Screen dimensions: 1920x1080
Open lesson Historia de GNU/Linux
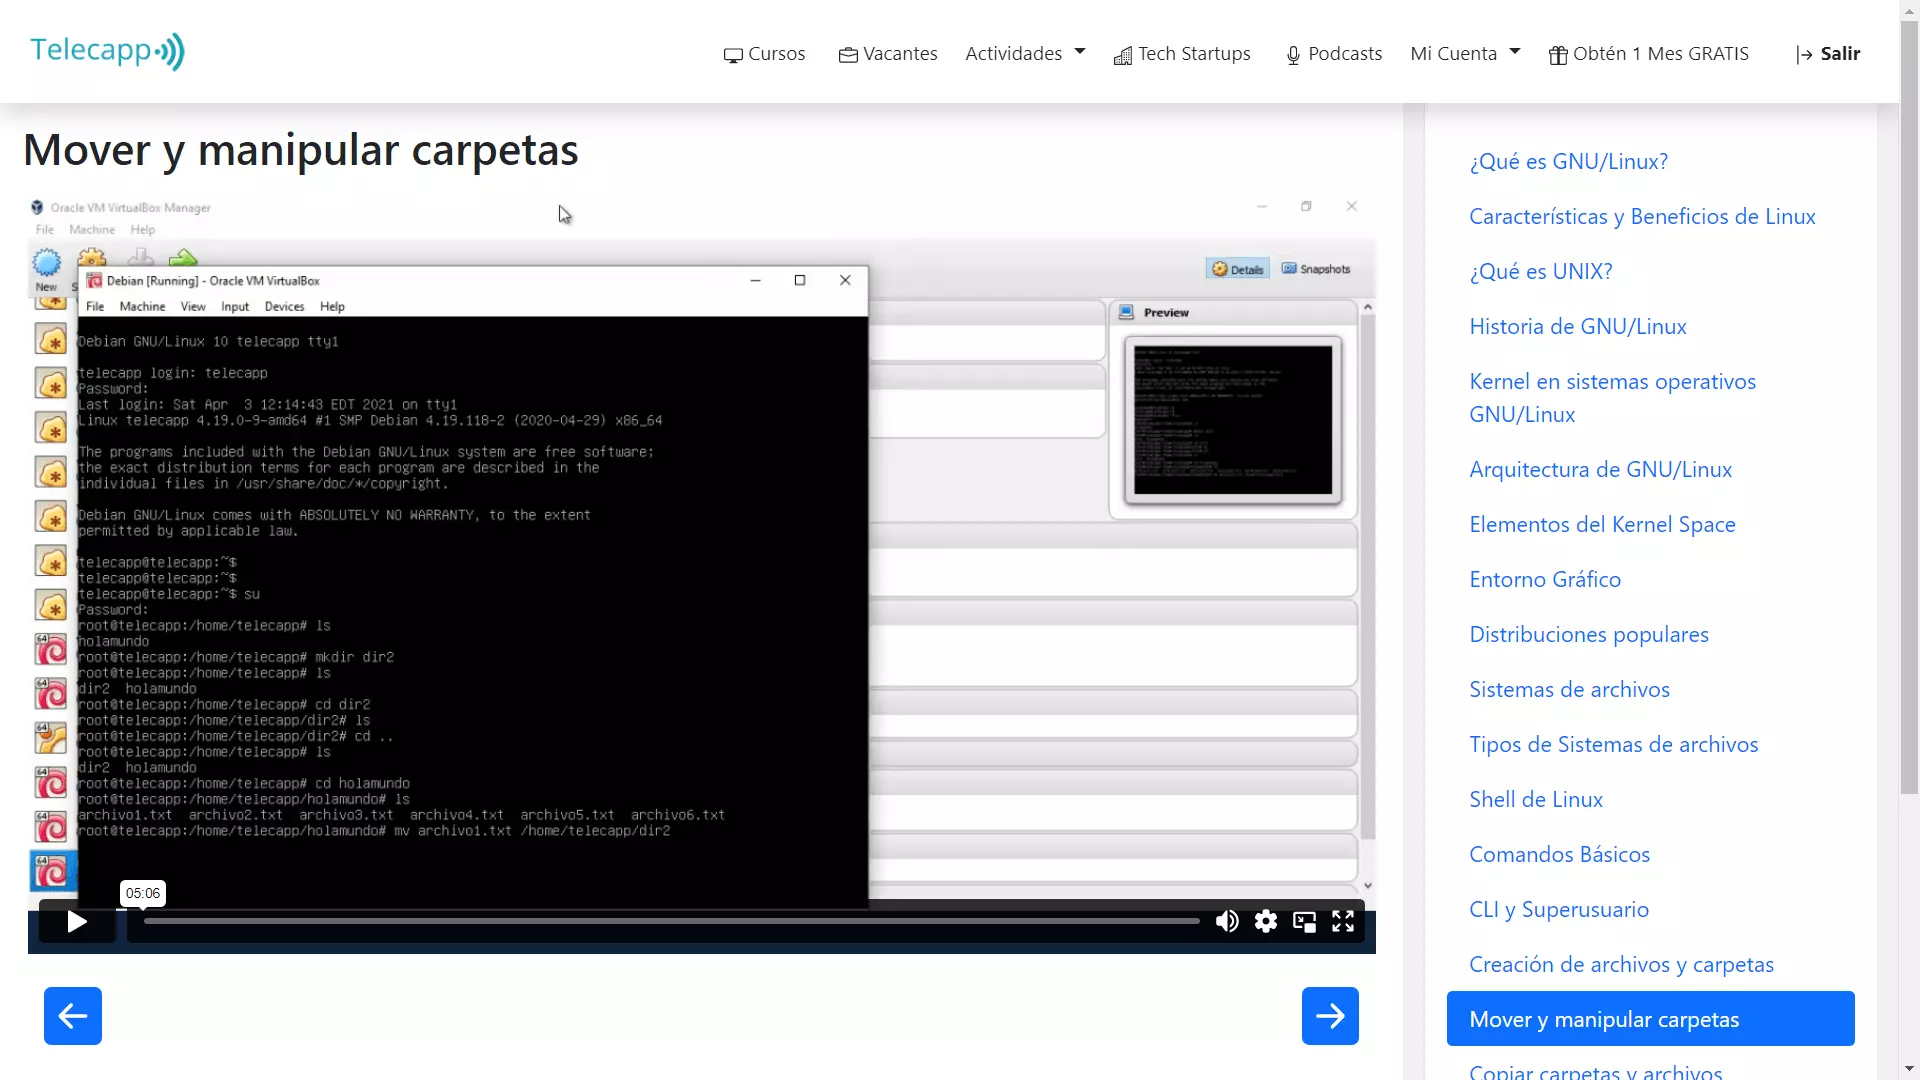click(1577, 326)
